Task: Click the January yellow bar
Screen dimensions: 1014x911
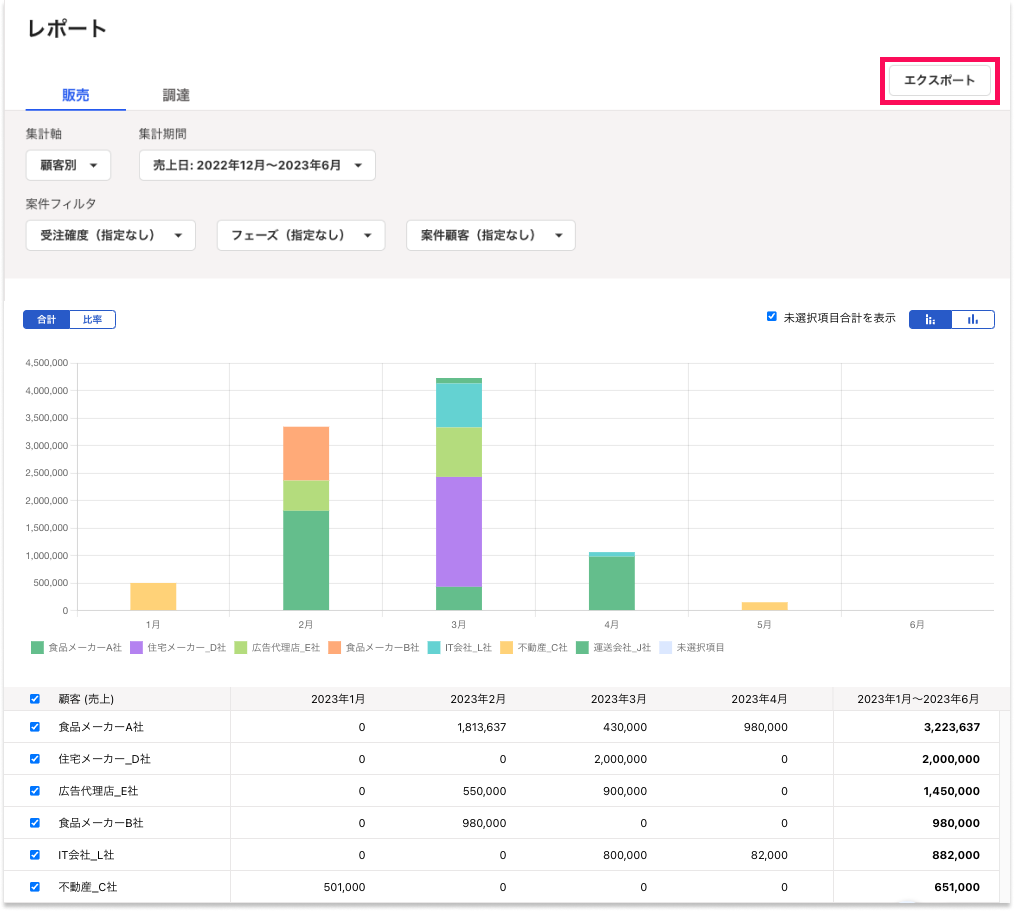Action: pos(153,596)
